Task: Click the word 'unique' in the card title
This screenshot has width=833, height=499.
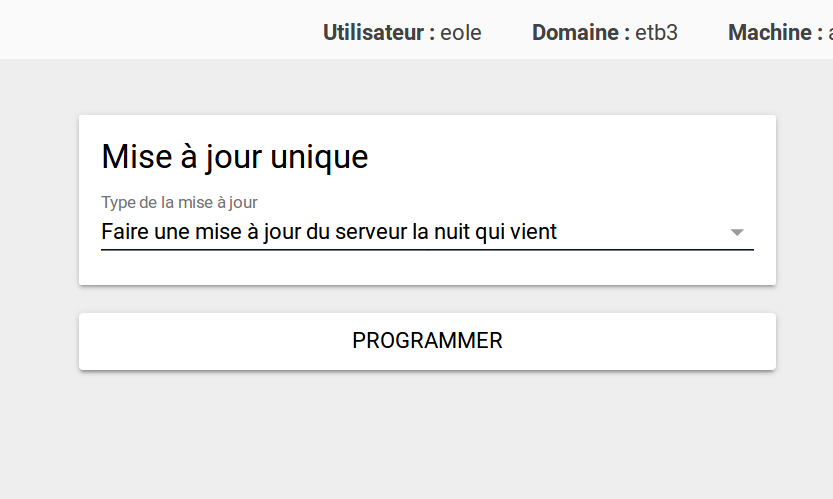Action: pyautogui.click(x=319, y=157)
